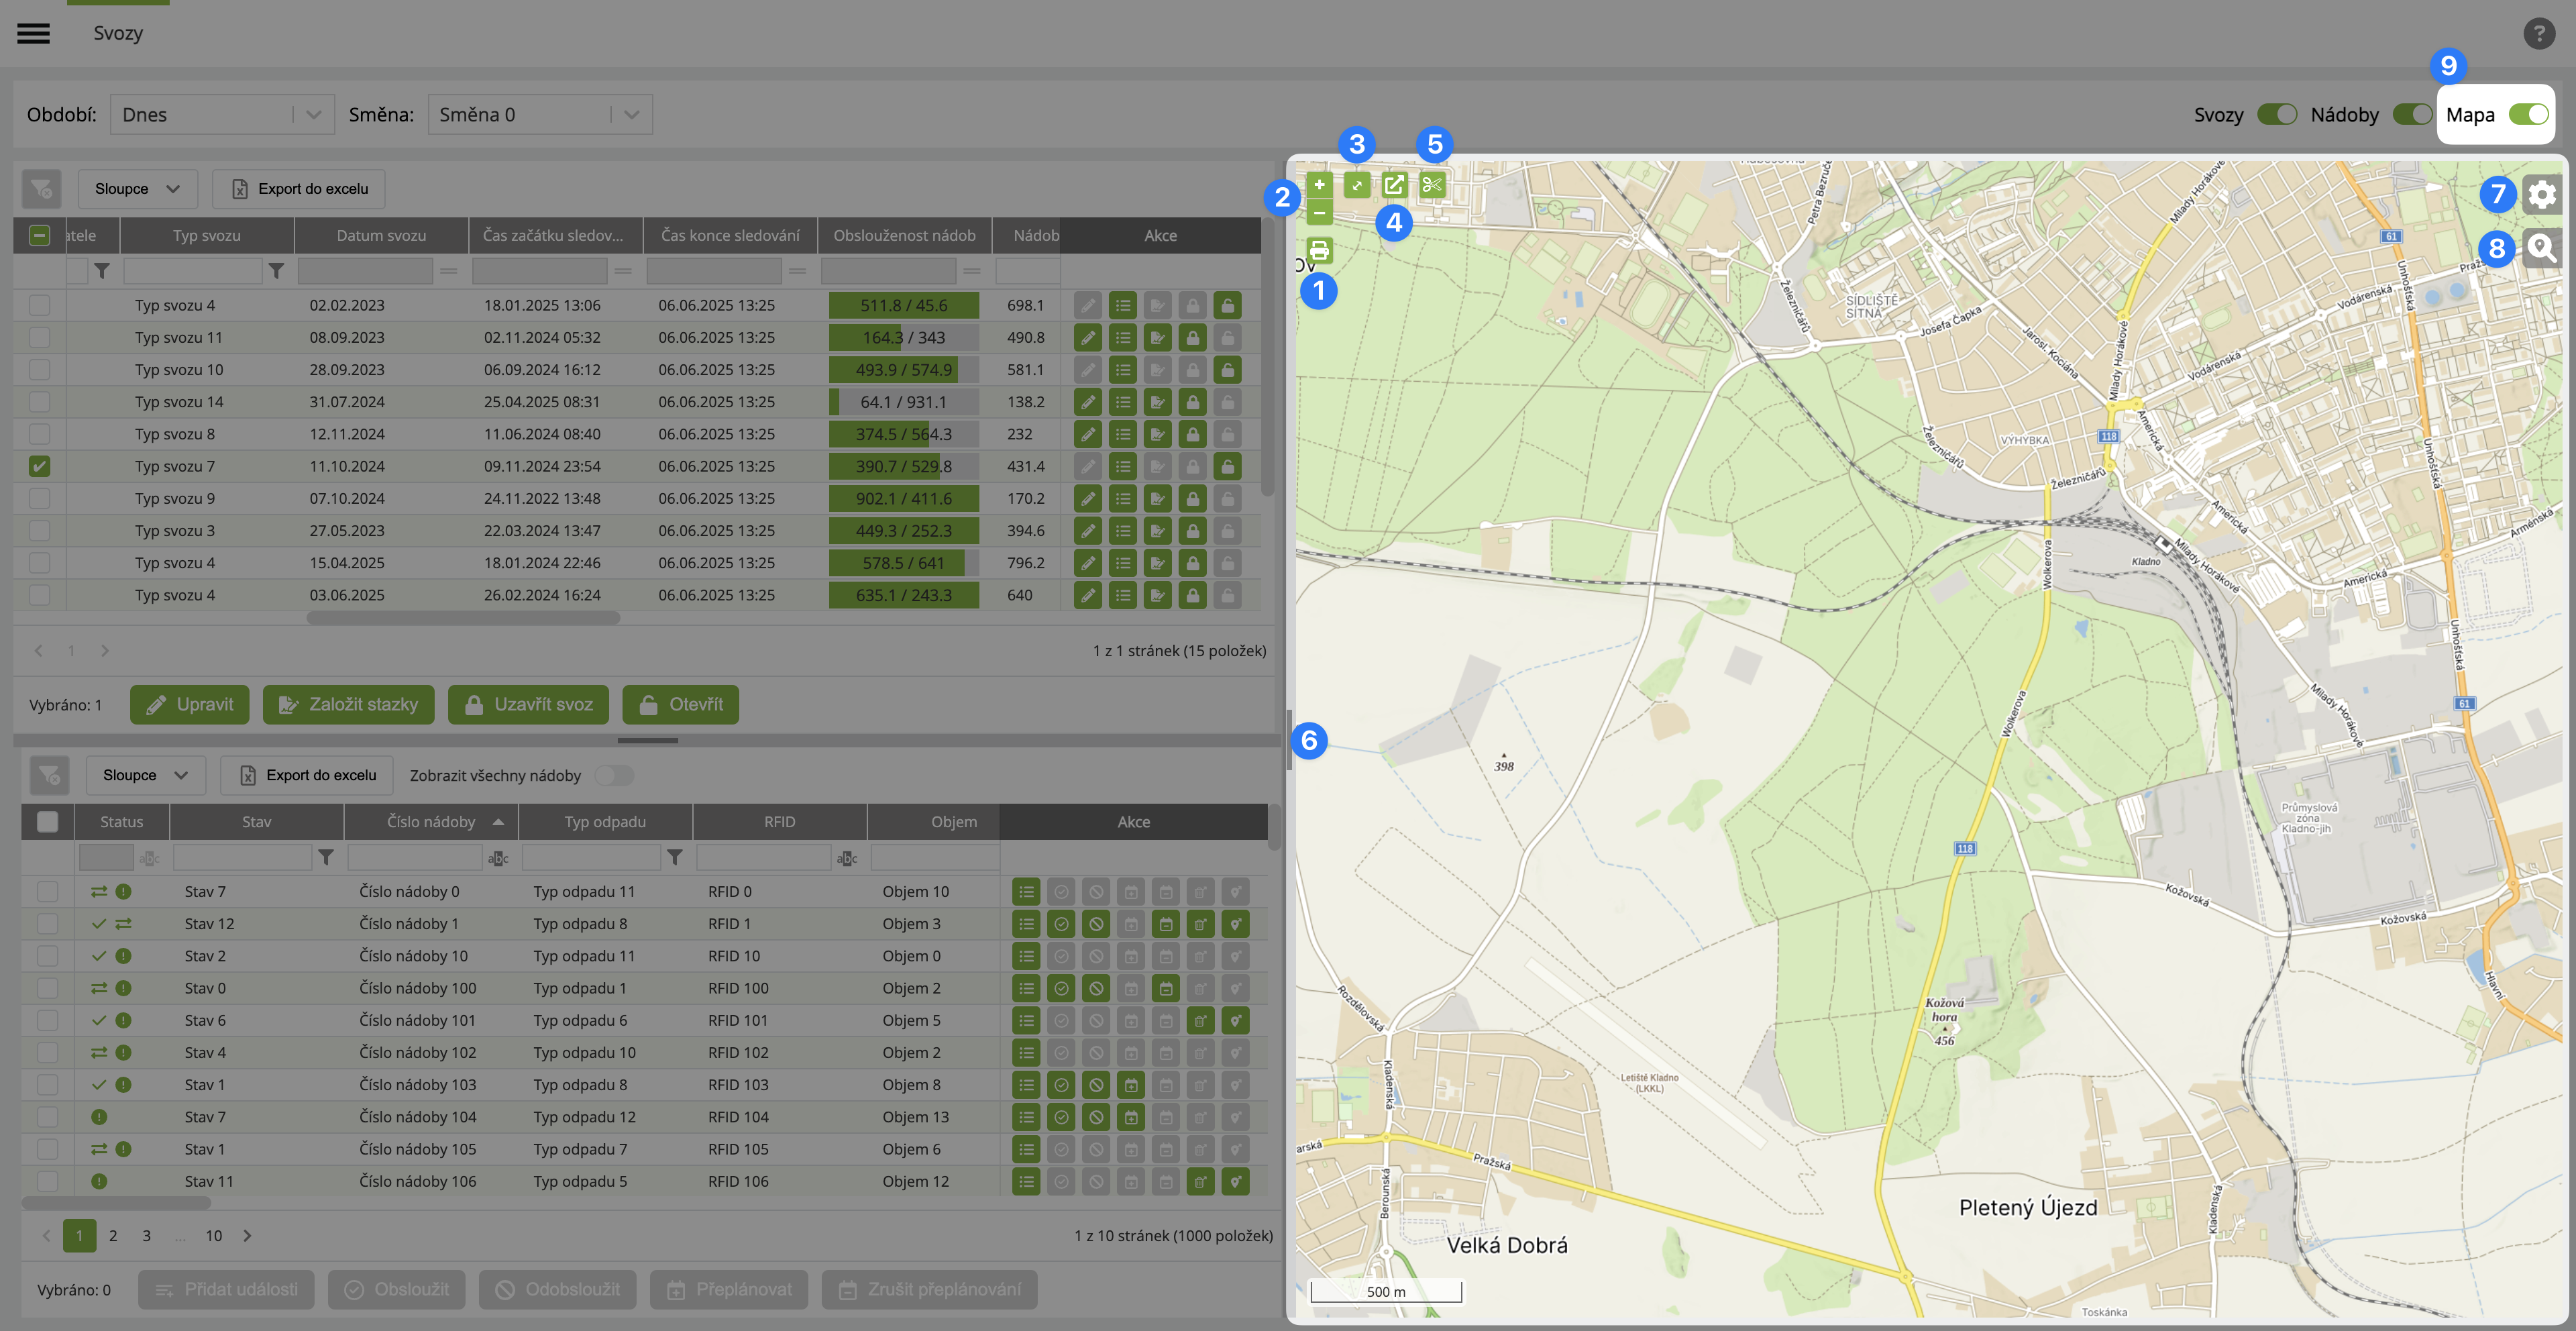
Task: Click the hamburger menu icon
Action: [x=33, y=33]
